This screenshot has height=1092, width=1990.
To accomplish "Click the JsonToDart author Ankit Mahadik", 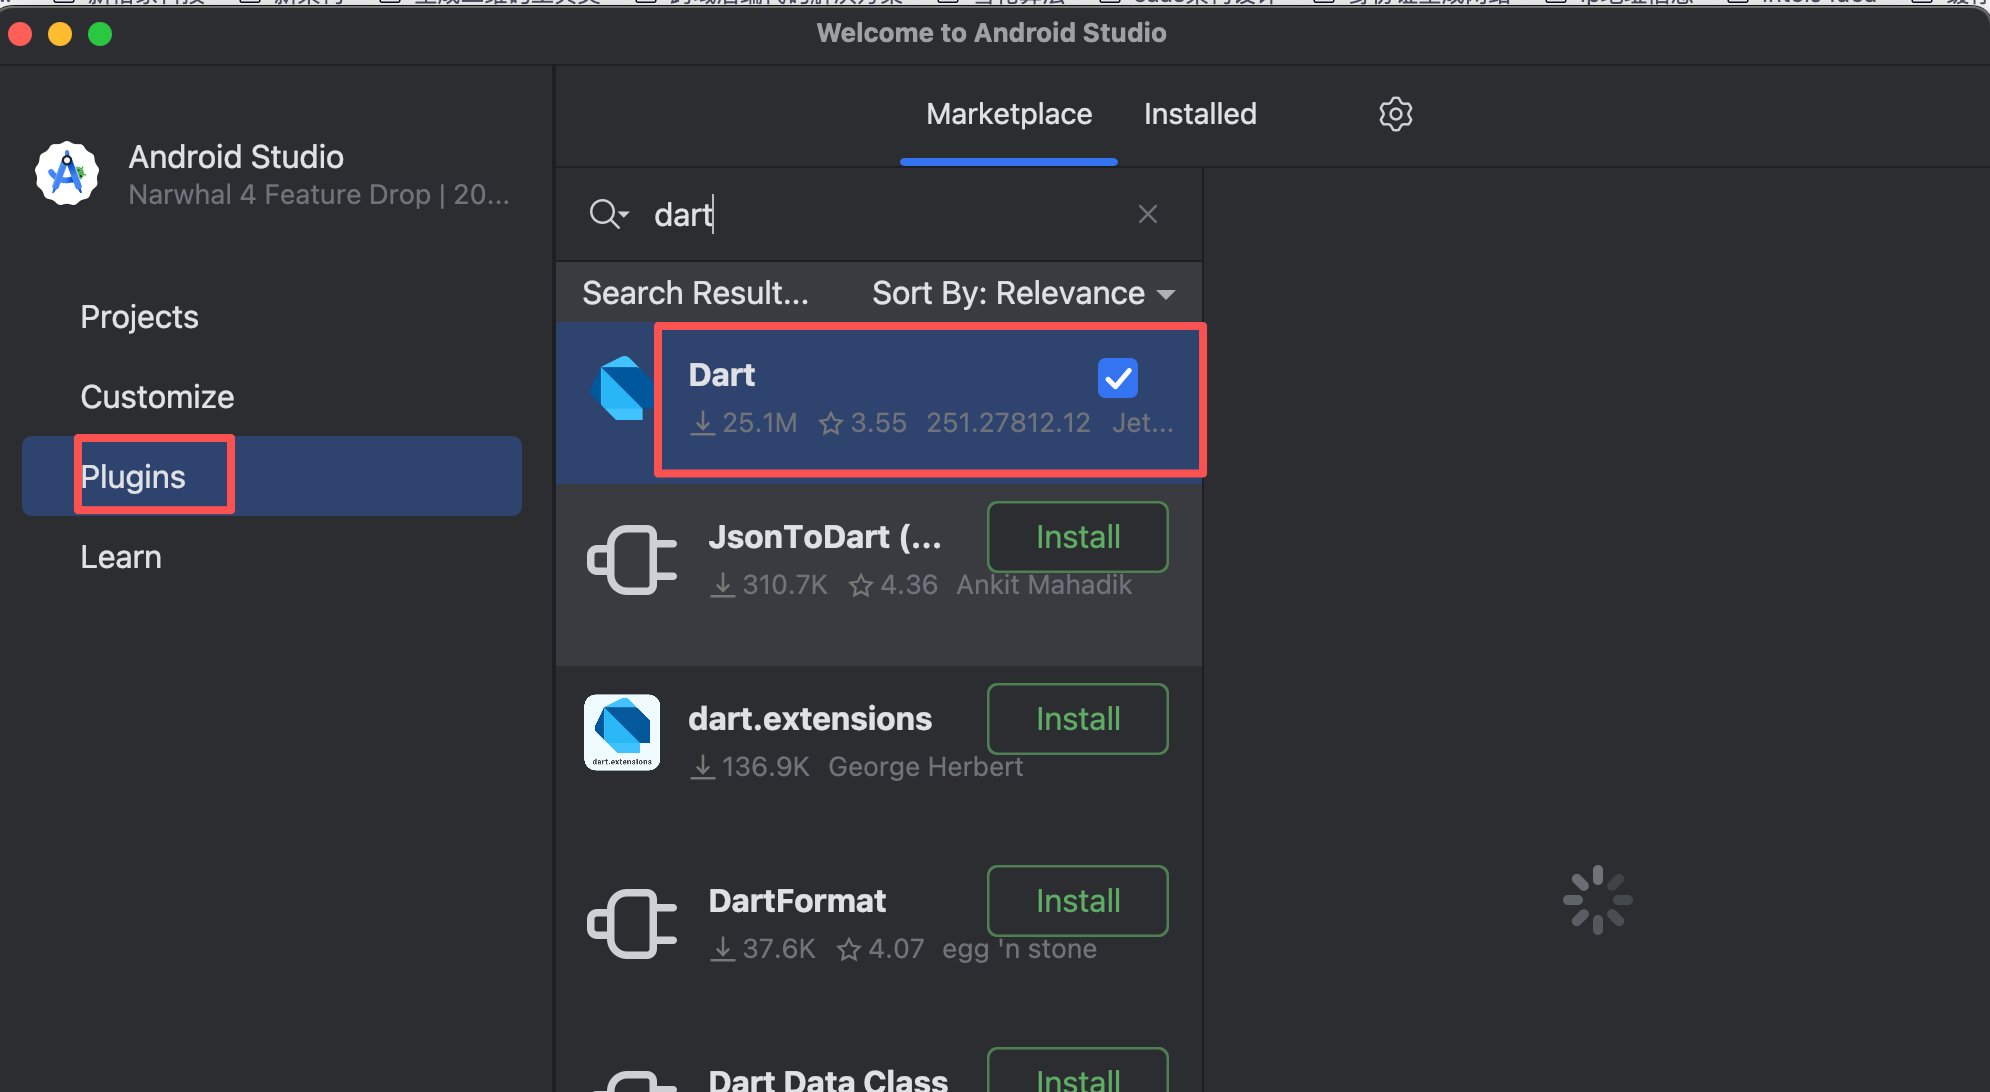I will 1044,585.
